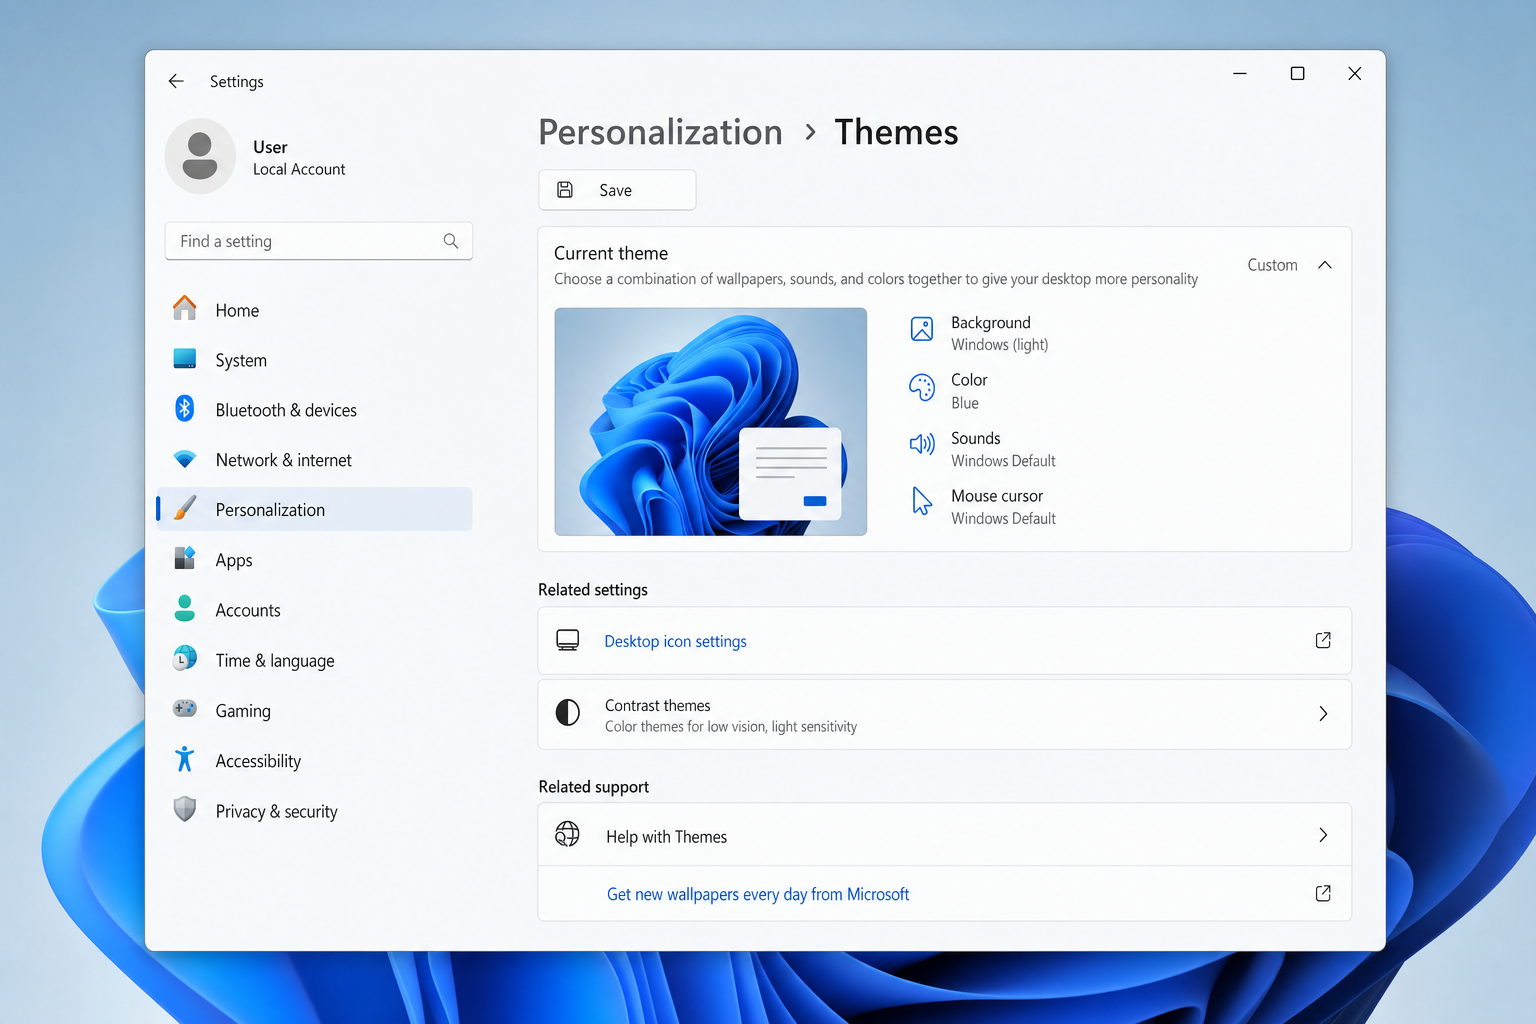This screenshot has width=1536, height=1024.
Task: Click the user avatar picture
Action: tap(200, 156)
